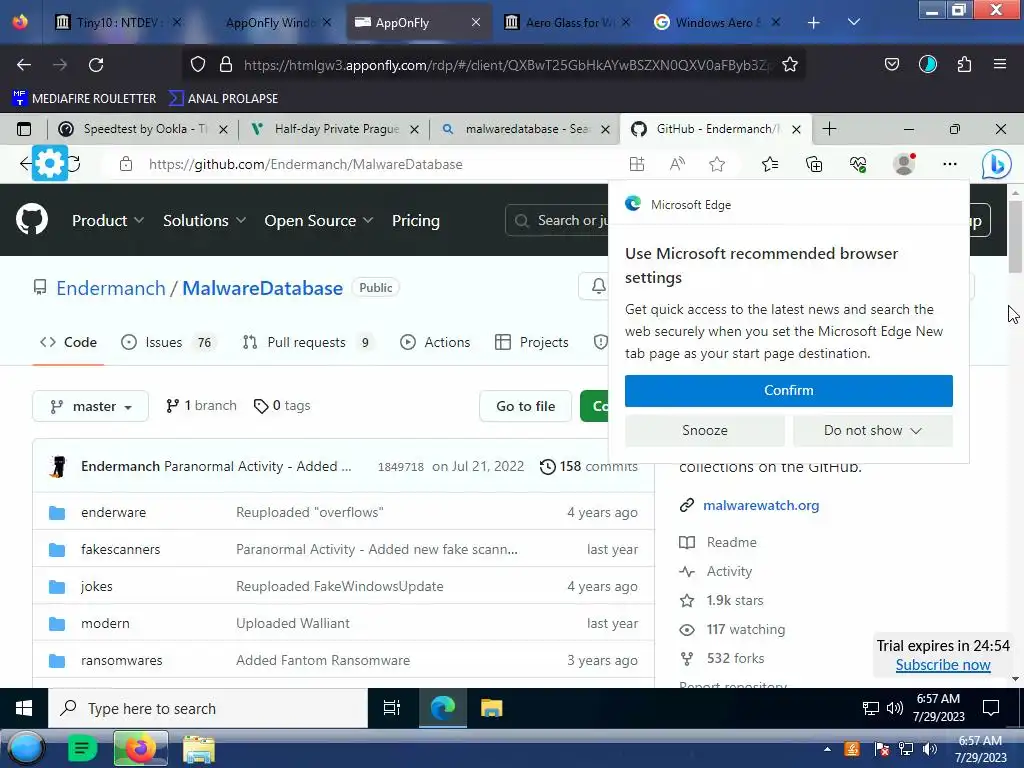Image resolution: width=1024 pixels, height=768 pixels.
Task: Open the 1 branch link
Action: 201,406
